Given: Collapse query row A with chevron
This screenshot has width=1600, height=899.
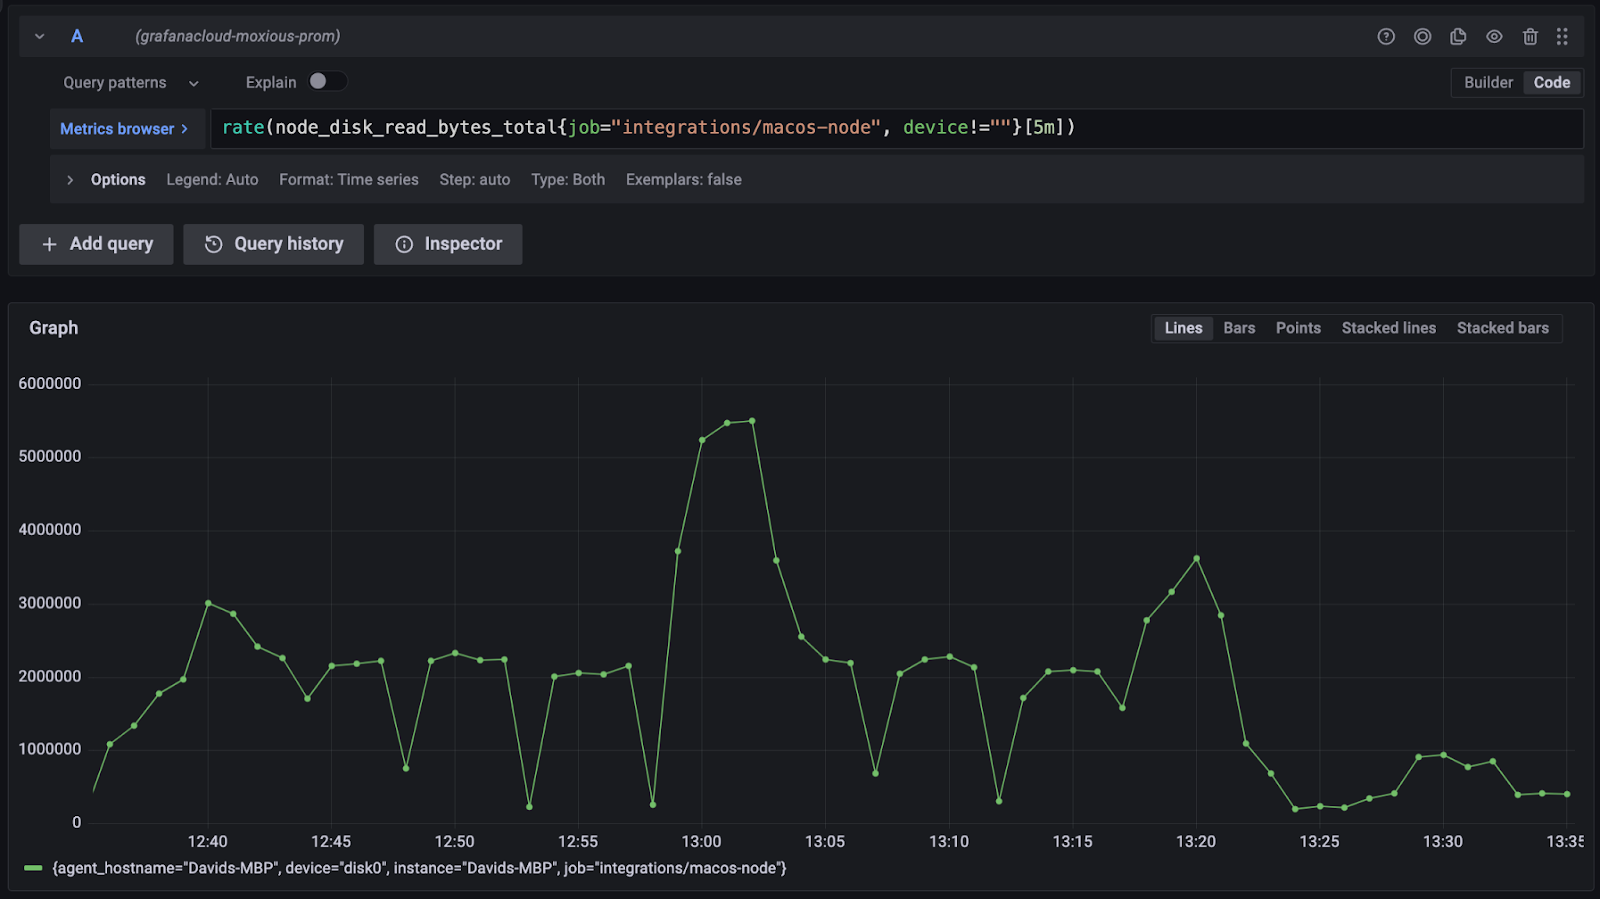Looking at the screenshot, I should 40,37.
